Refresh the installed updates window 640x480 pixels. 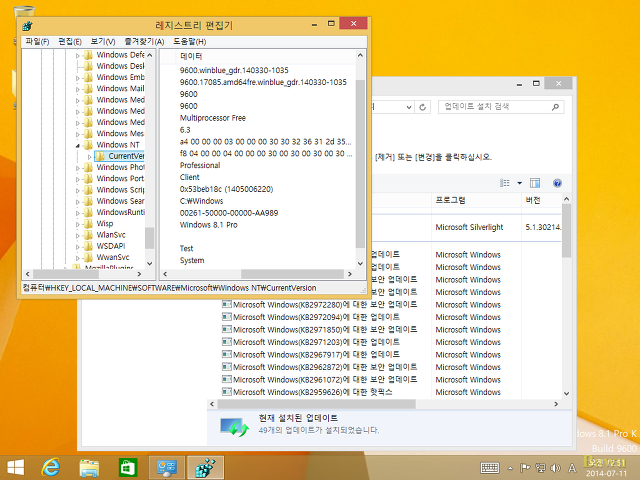pyautogui.click(x=422, y=107)
